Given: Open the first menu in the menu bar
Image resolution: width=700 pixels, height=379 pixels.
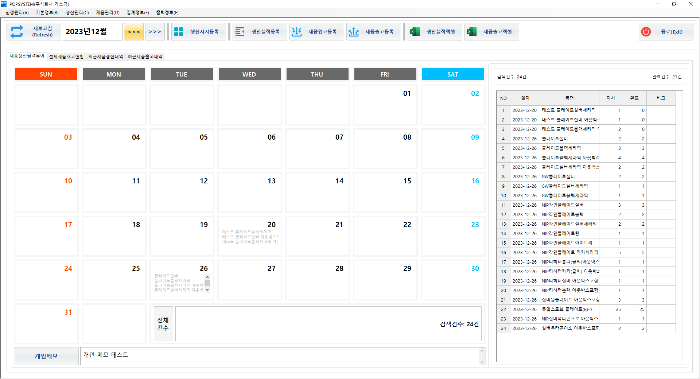Looking at the screenshot, I should tap(17, 12).
